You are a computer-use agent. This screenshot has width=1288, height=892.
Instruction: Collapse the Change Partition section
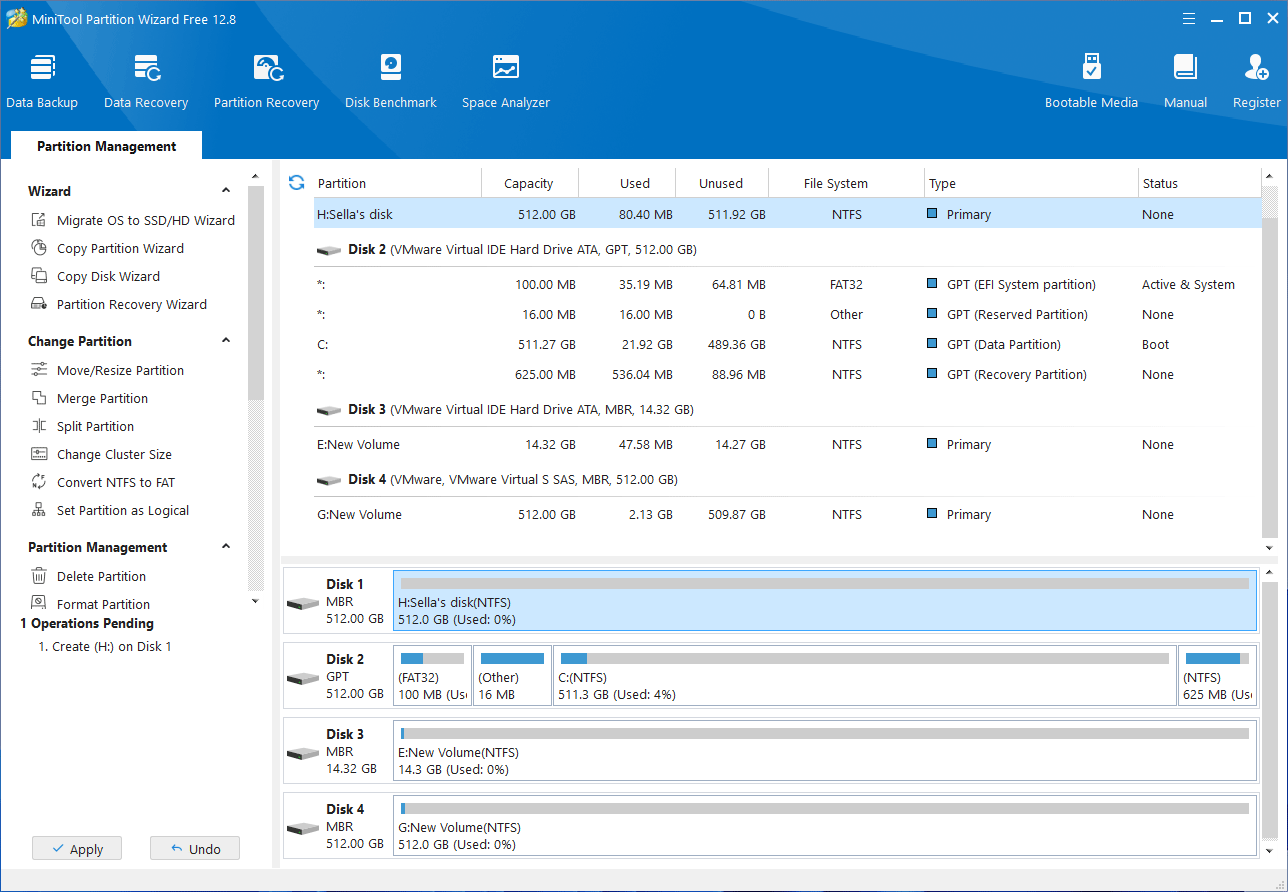coord(226,341)
